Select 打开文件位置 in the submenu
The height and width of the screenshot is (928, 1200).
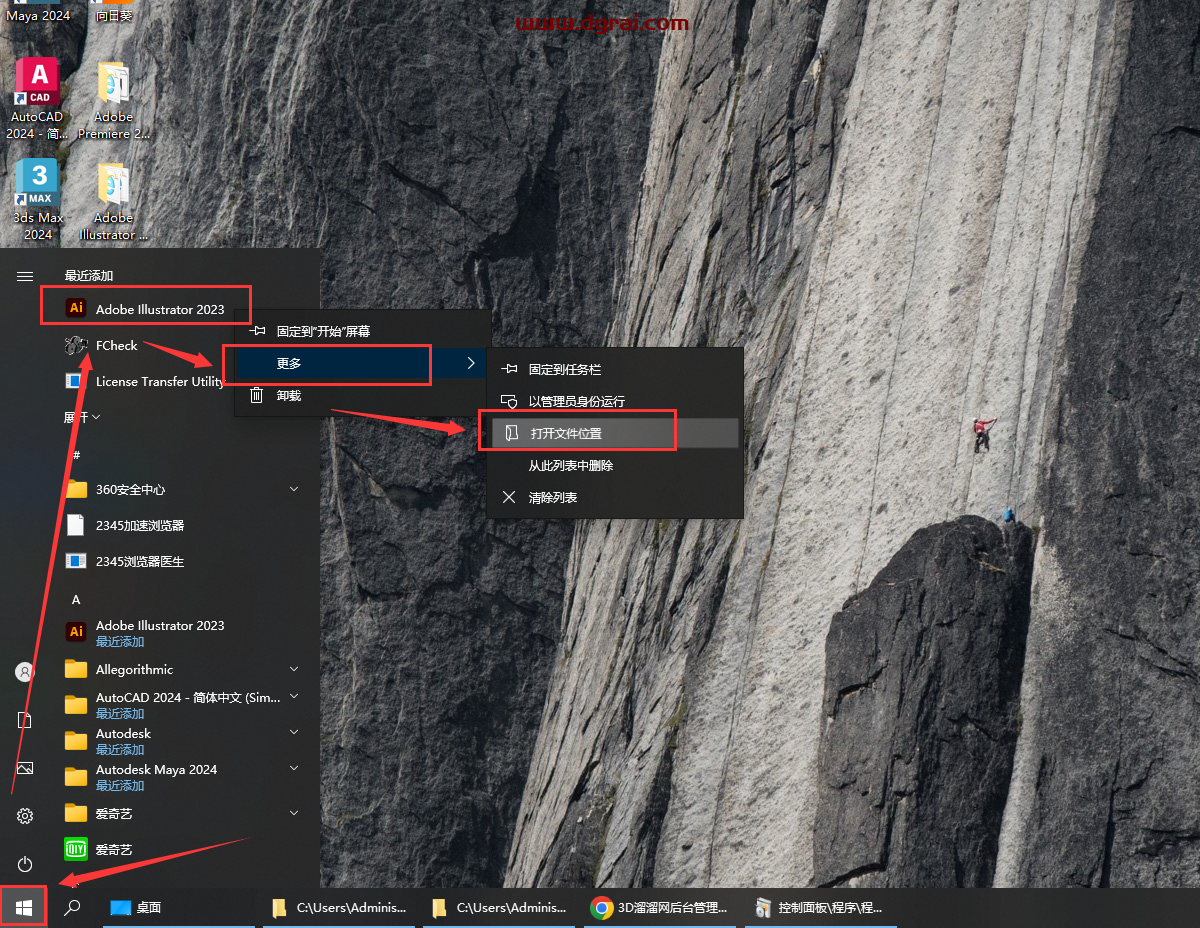point(566,433)
